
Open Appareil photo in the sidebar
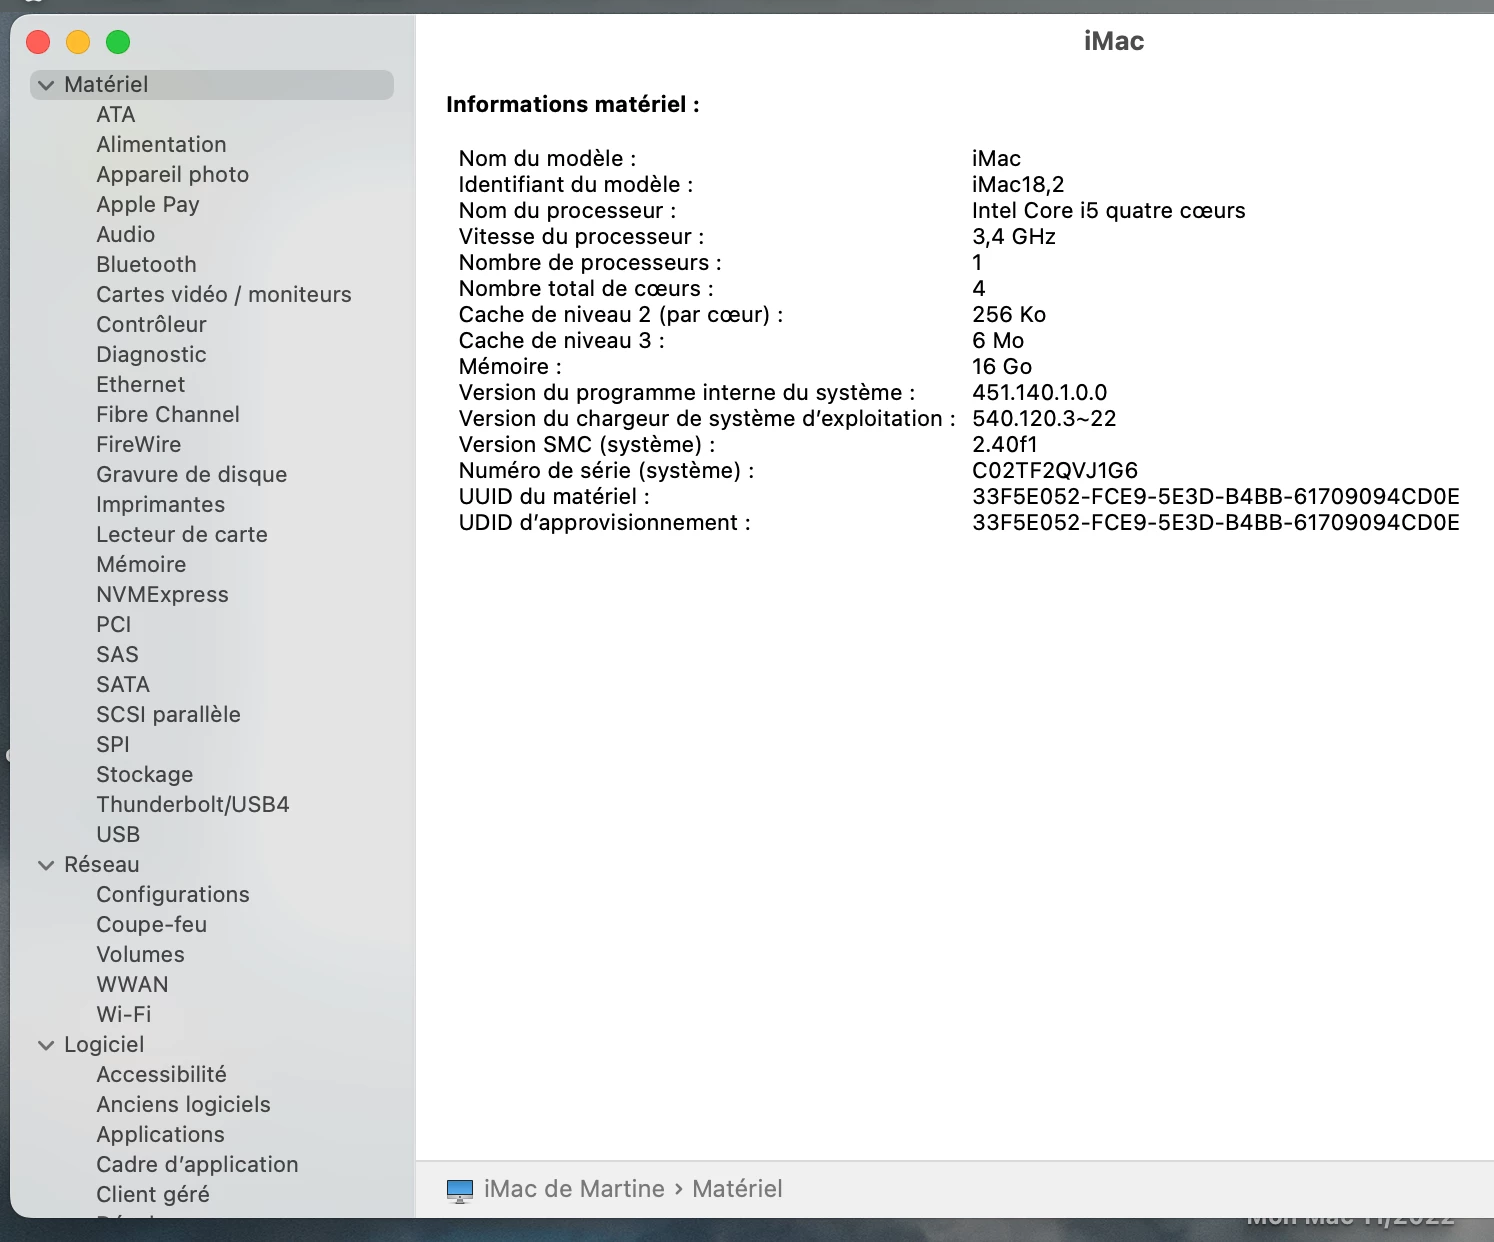click(173, 175)
